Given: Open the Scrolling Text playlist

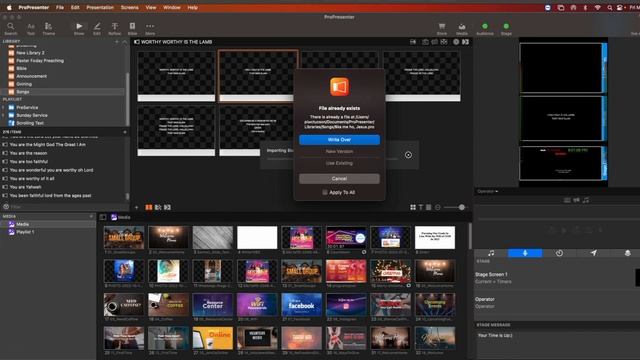Looking at the screenshot, I should 30,123.
